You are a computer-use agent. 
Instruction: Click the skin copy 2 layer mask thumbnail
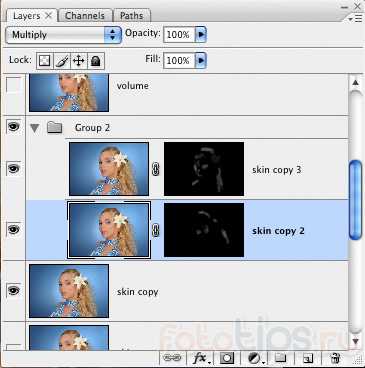[x=204, y=230]
